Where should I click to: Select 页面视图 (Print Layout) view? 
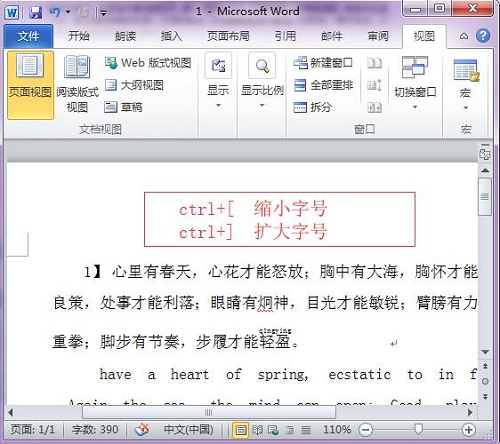coord(30,85)
